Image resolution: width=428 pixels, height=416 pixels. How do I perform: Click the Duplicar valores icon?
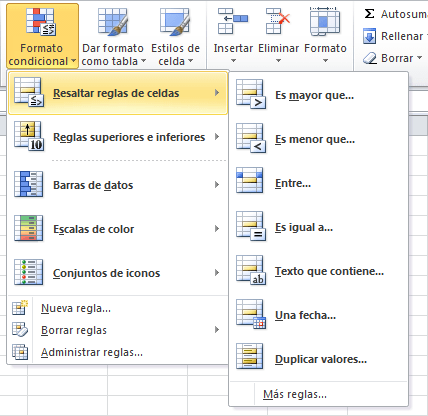pos(250,356)
